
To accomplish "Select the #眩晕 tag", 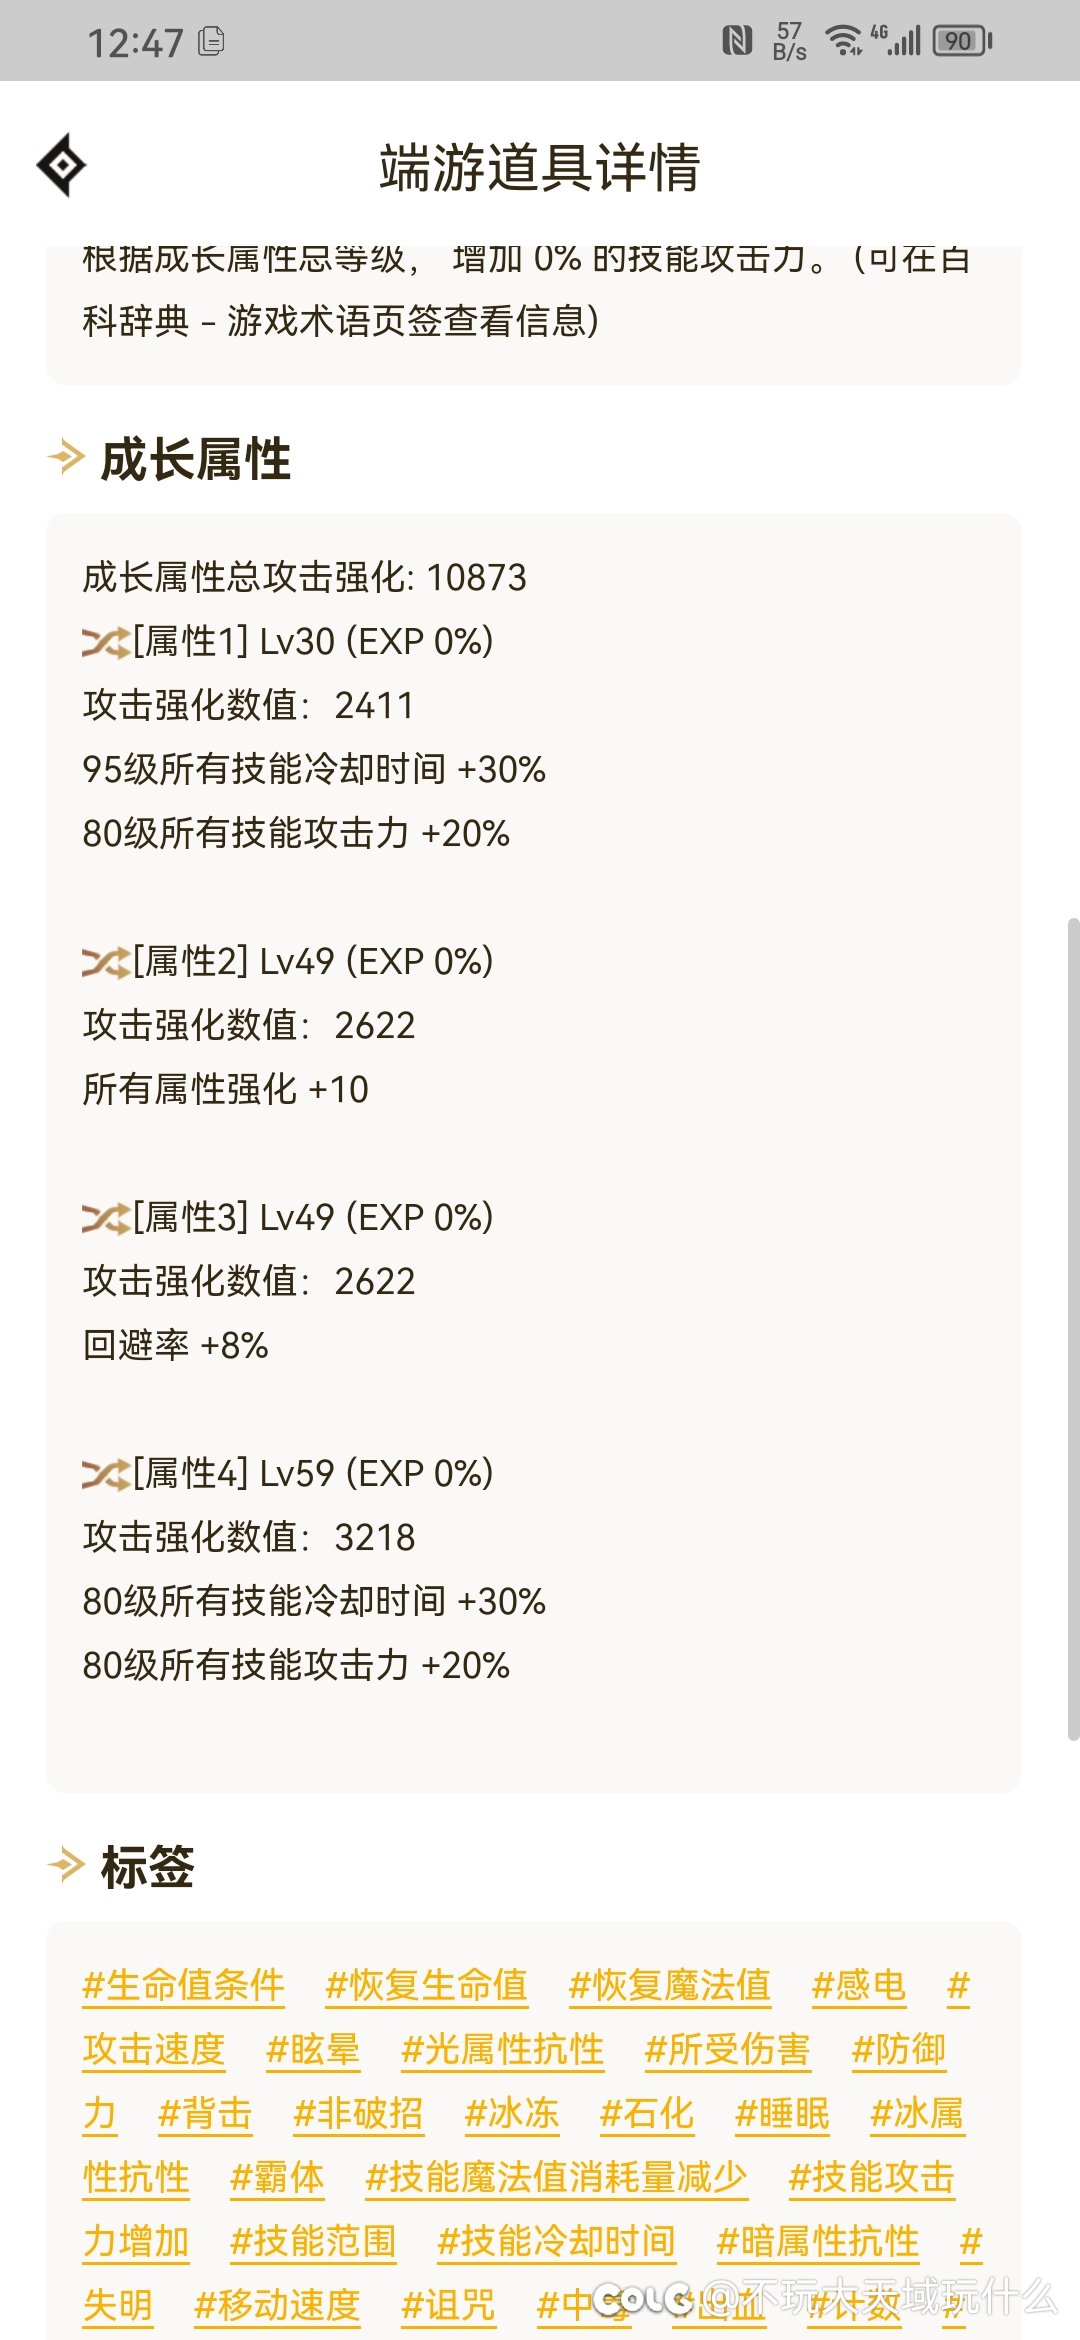I will click(x=313, y=2049).
